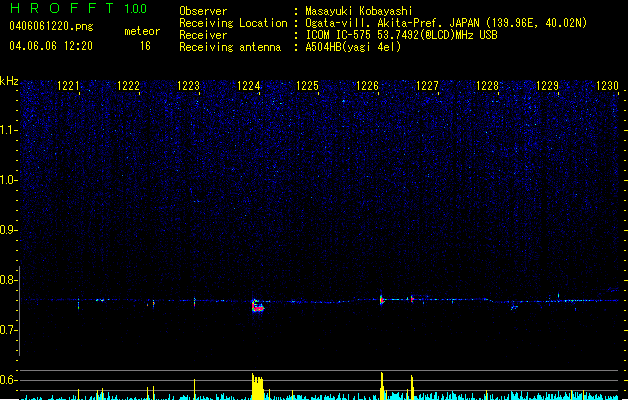Click the 1.0 kHz axis label
This screenshot has height=400, width=629.
point(8,180)
